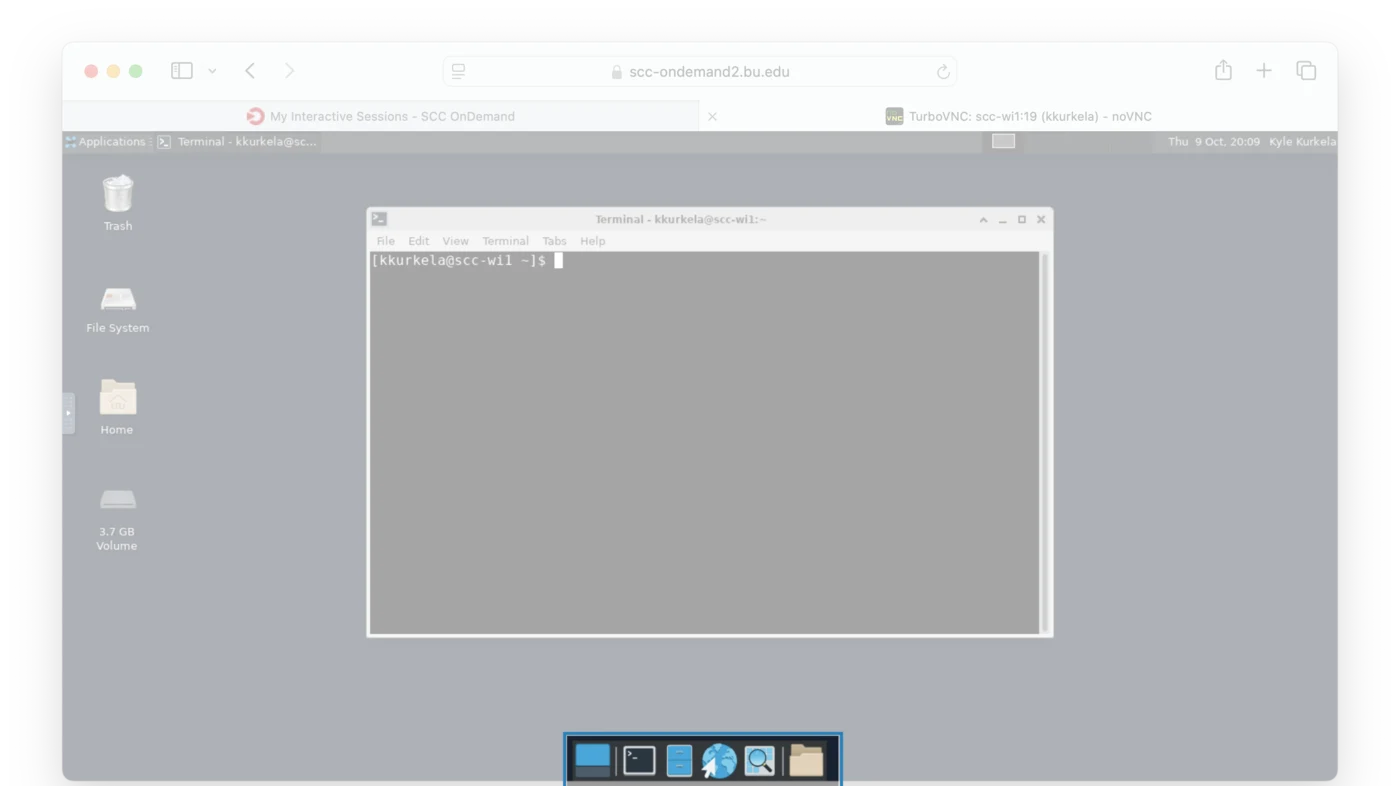Expand the noVNC control panel side handle
The height and width of the screenshot is (786, 1400).
68,413
